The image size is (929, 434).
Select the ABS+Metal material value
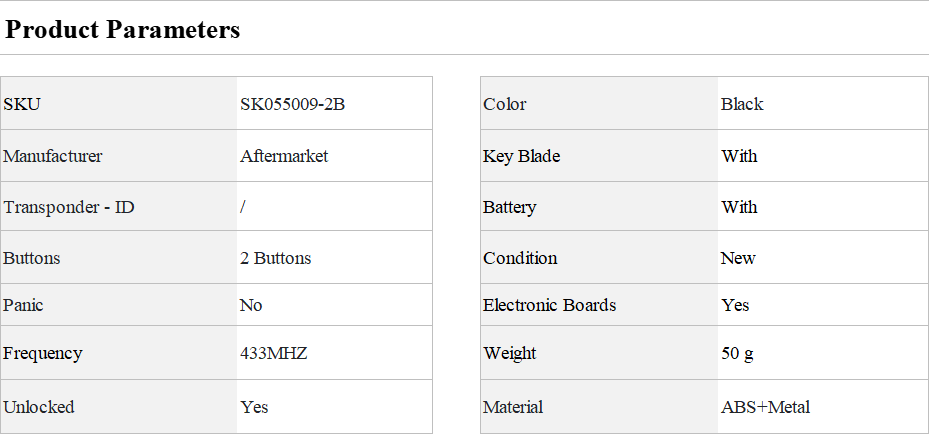pos(766,407)
